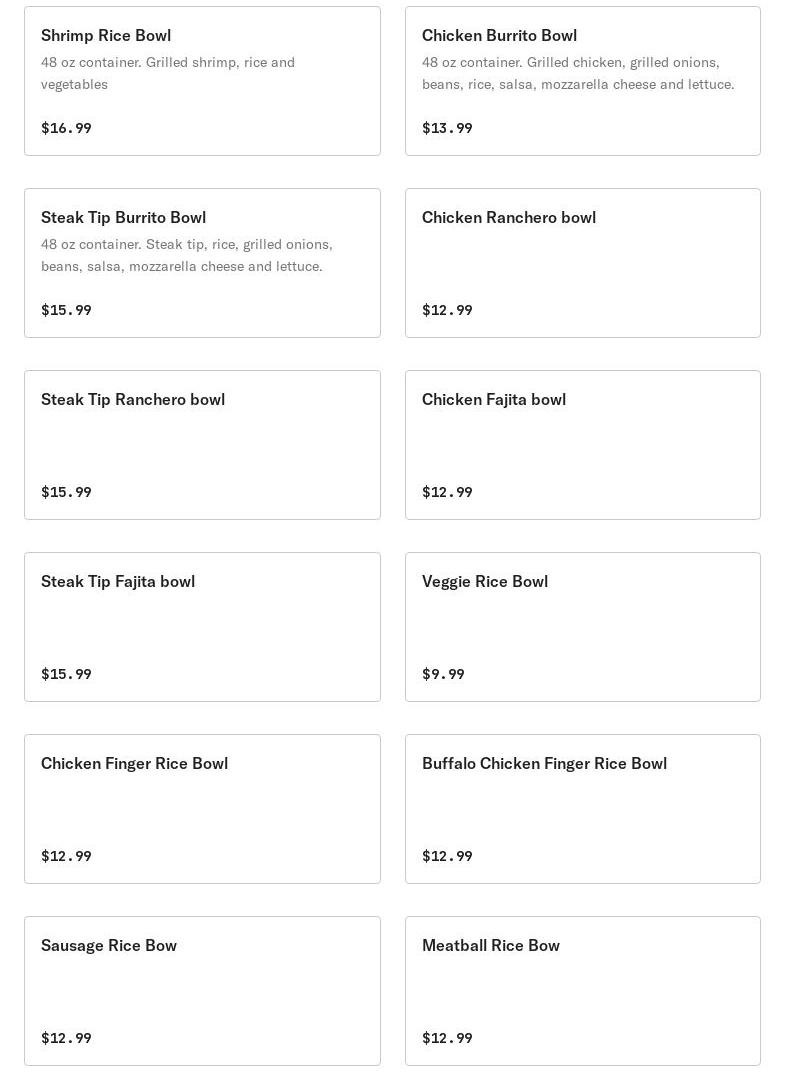The height and width of the screenshot is (1089, 785).
Task: Click the Meatball Rice Bow price
Action: coord(447,1038)
